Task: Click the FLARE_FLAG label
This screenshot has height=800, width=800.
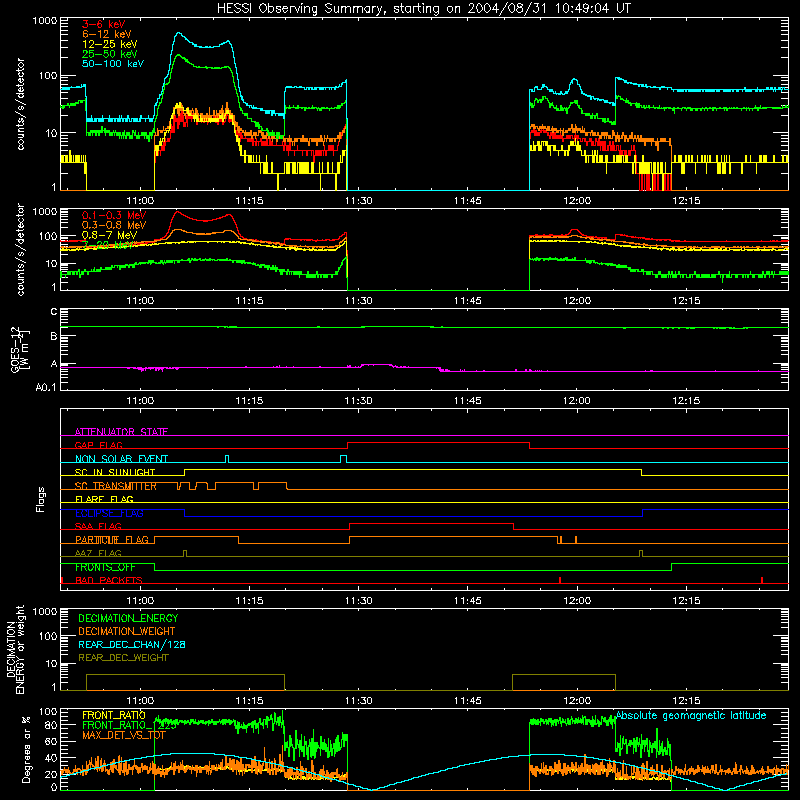Action: pyautogui.click(x=104, y=499)
